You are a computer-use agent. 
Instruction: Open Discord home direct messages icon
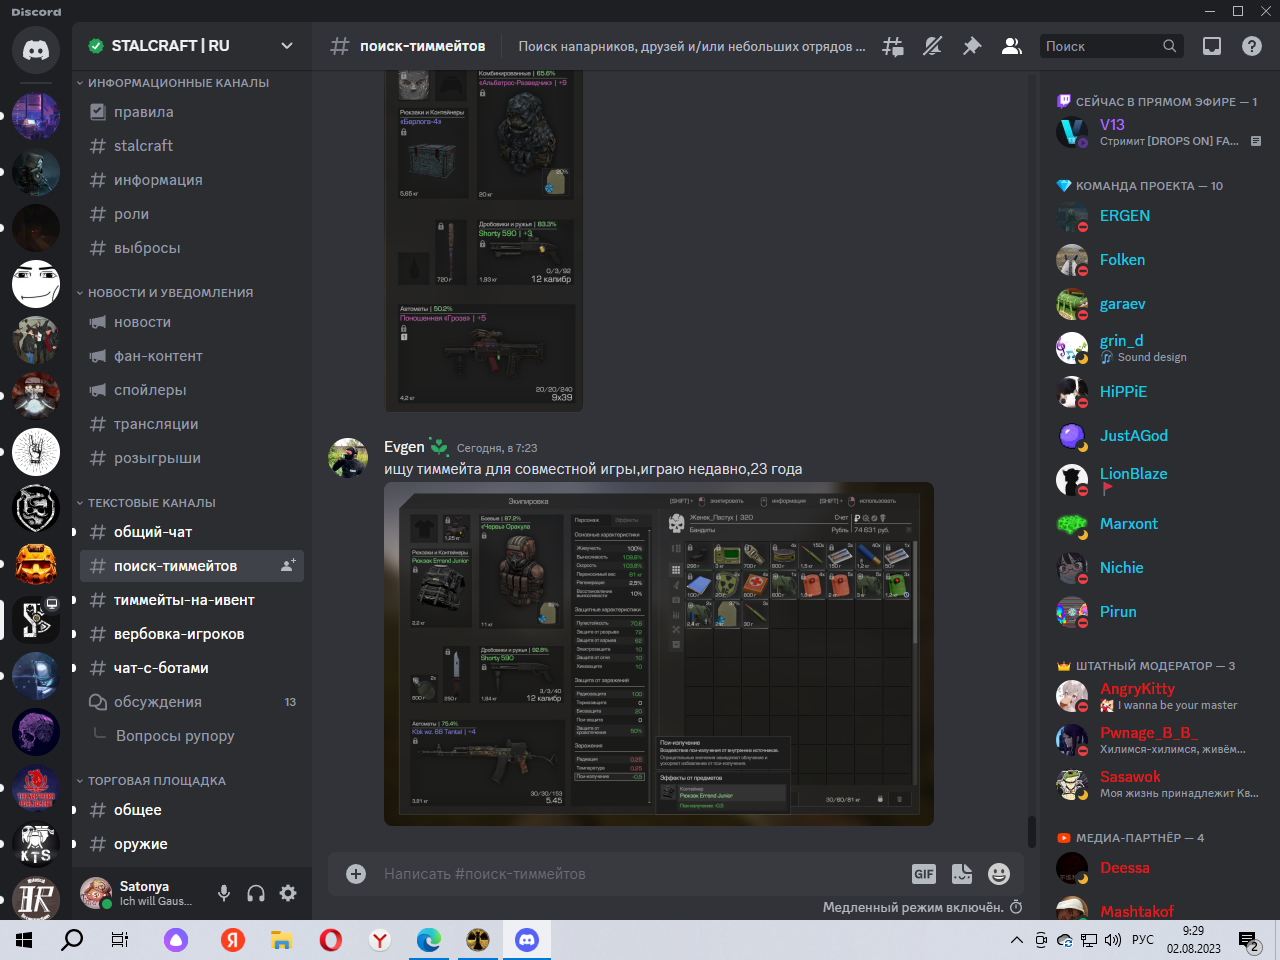pyautogui.click(x=36, y=49)
